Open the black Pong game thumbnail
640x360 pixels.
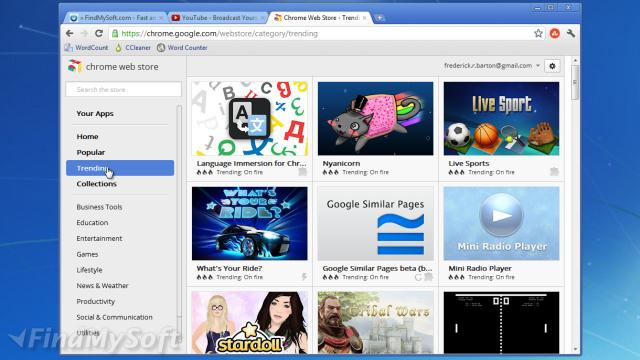coord(501,322)
